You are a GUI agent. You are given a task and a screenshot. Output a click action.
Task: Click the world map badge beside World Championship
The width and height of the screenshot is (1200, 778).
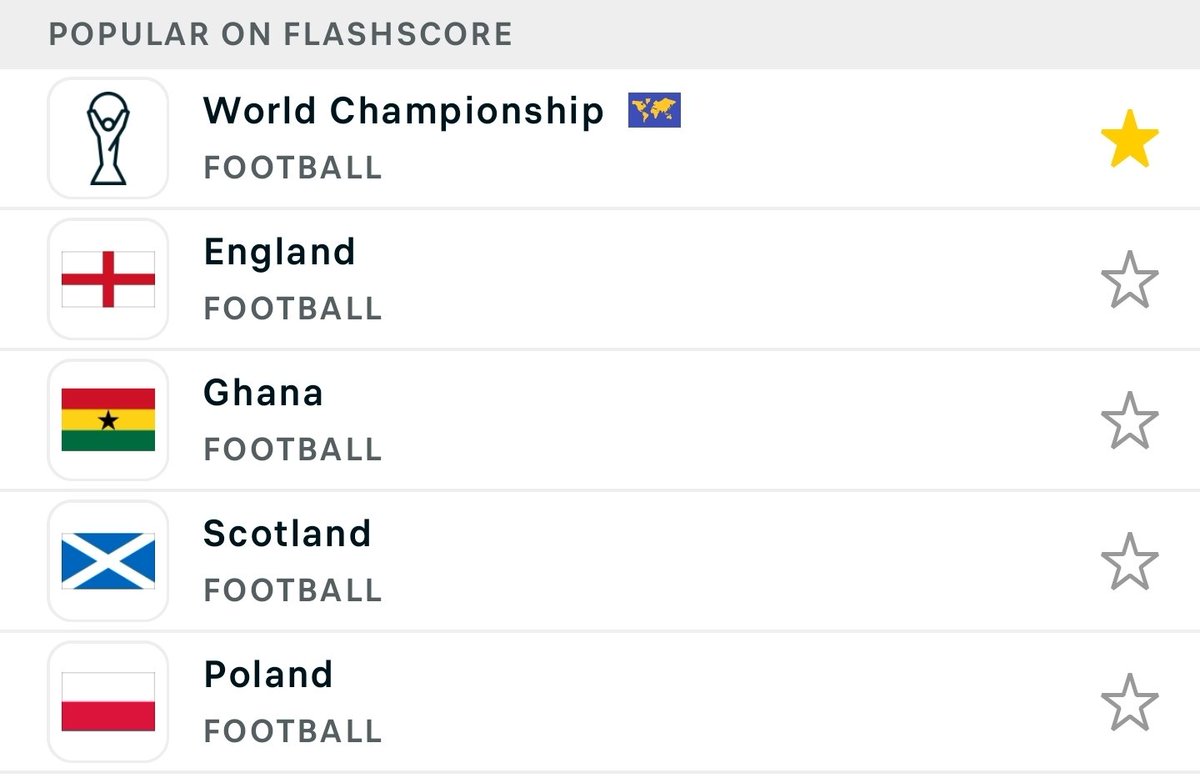654,110
